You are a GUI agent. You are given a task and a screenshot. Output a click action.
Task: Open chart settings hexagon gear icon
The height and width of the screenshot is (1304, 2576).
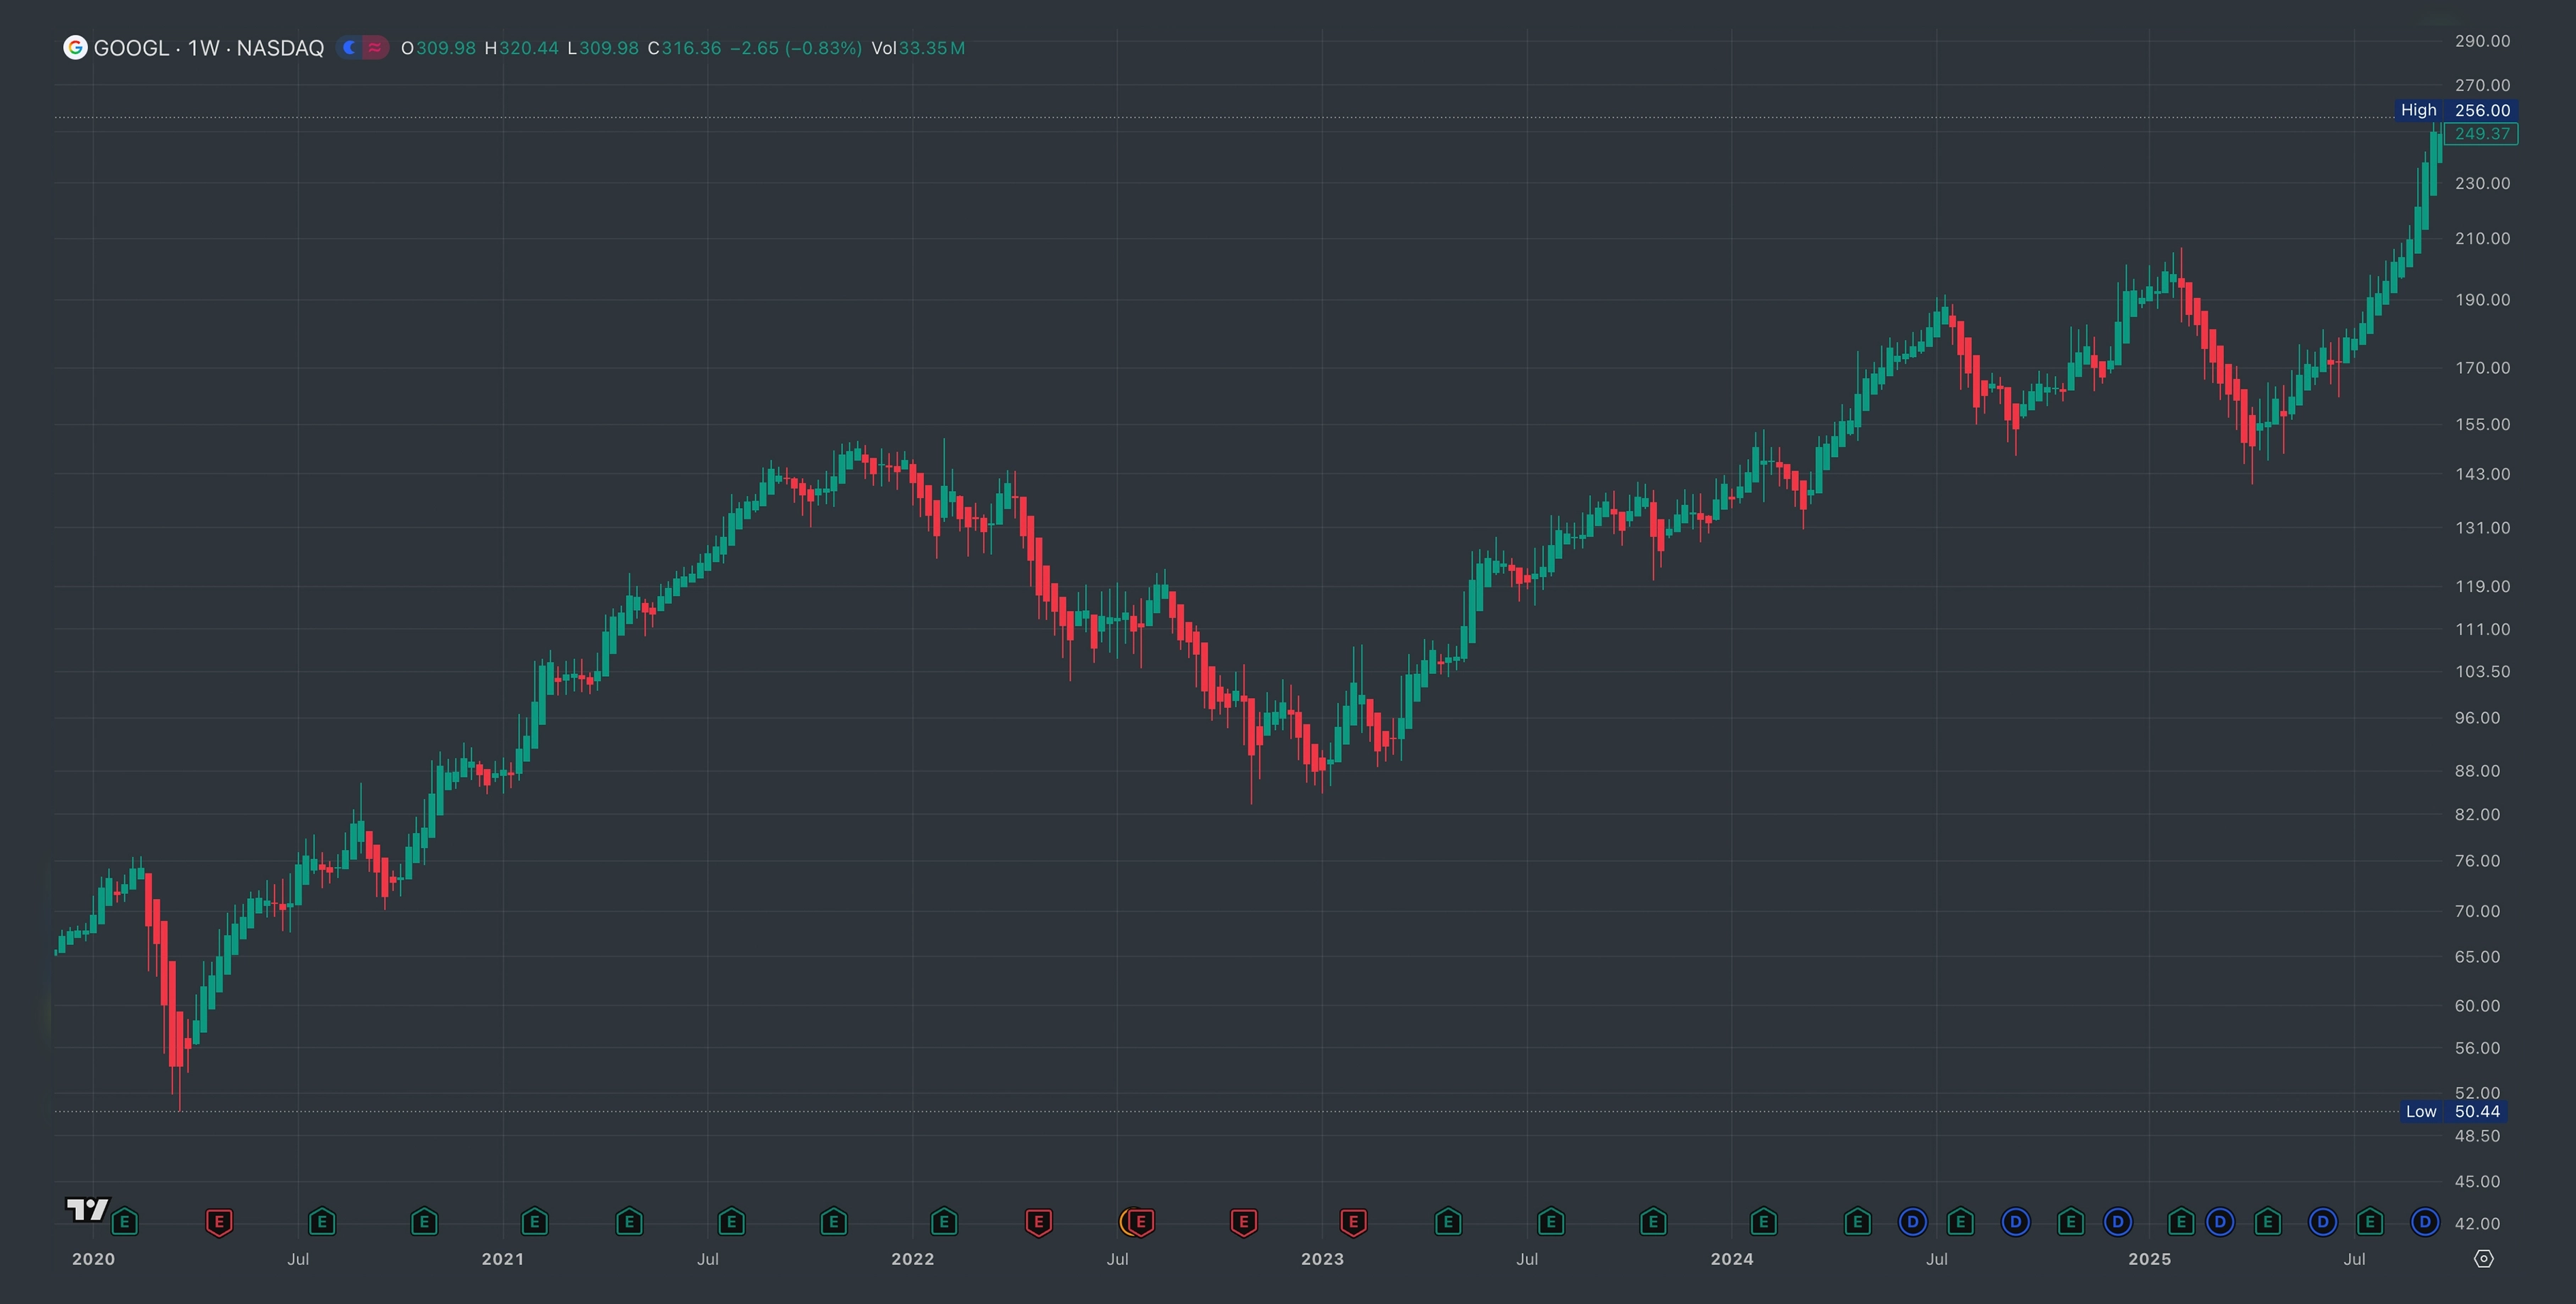point(2483,1259)
